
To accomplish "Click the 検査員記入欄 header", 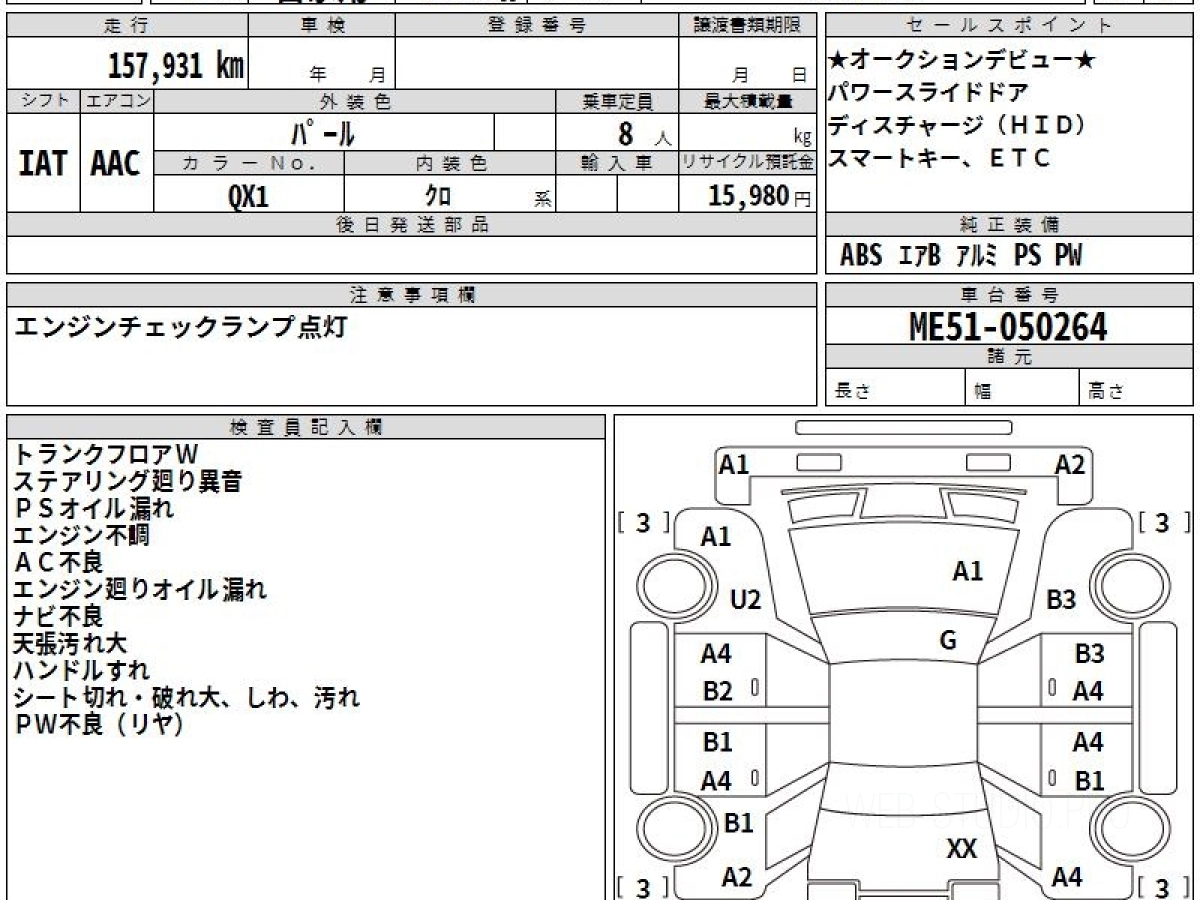I will pos(306,427).
